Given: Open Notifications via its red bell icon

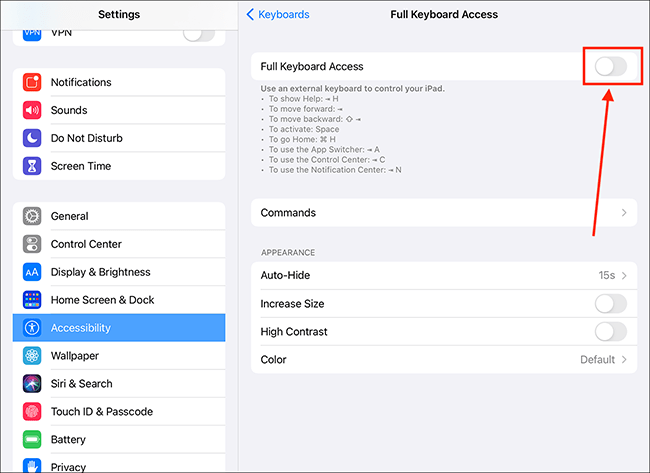Looking at the screenshot, I should tap(32, 82).
